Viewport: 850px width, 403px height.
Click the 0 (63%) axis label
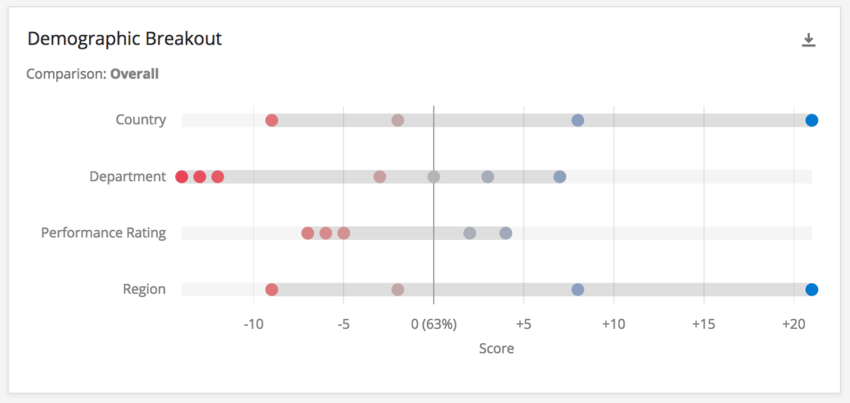tap(434, 324)
